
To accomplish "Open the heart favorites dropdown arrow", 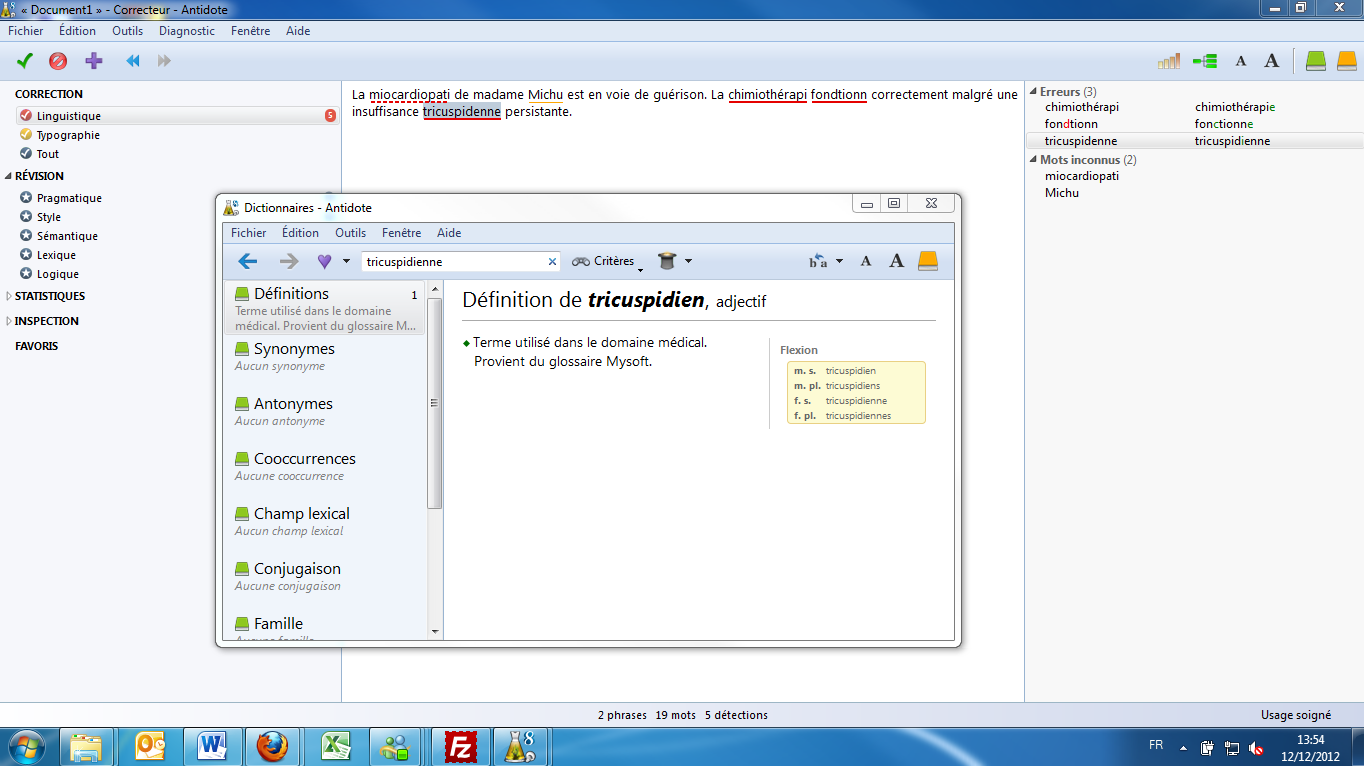I will [x=346, y=261].
